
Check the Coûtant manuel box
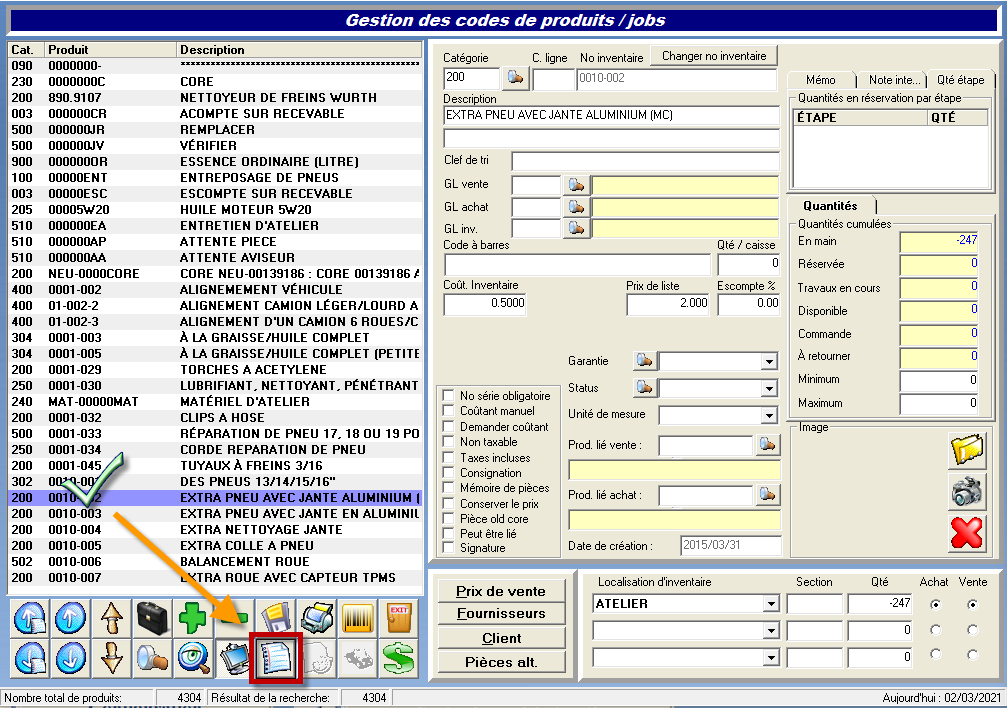449,411
